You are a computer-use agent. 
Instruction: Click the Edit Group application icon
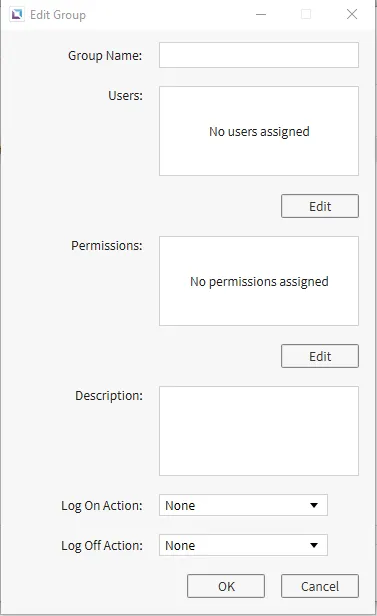pyautogui.click(x=17, y=15)
